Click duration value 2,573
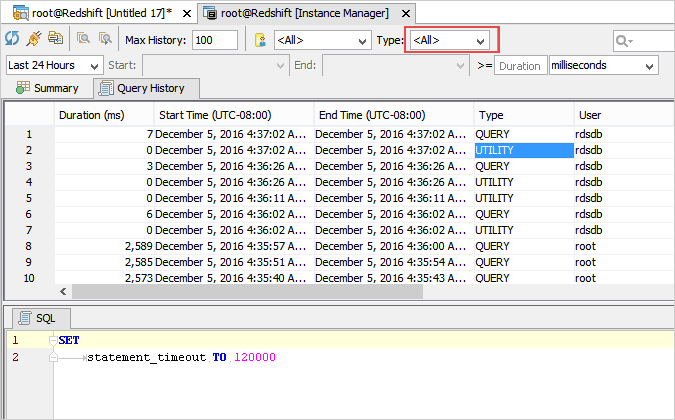Screen dimensions: 675x420 (x=139, y=278)
